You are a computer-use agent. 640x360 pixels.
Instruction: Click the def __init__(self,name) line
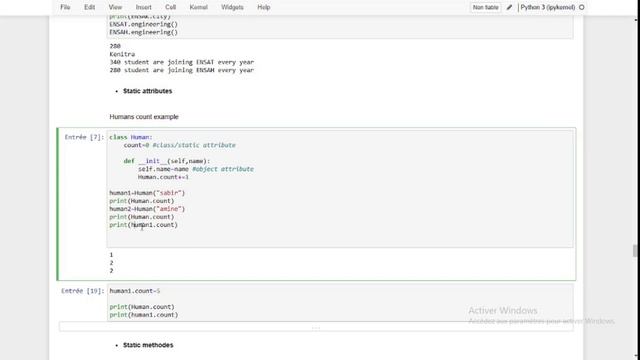pyautogui.click(x=167, y=161)
